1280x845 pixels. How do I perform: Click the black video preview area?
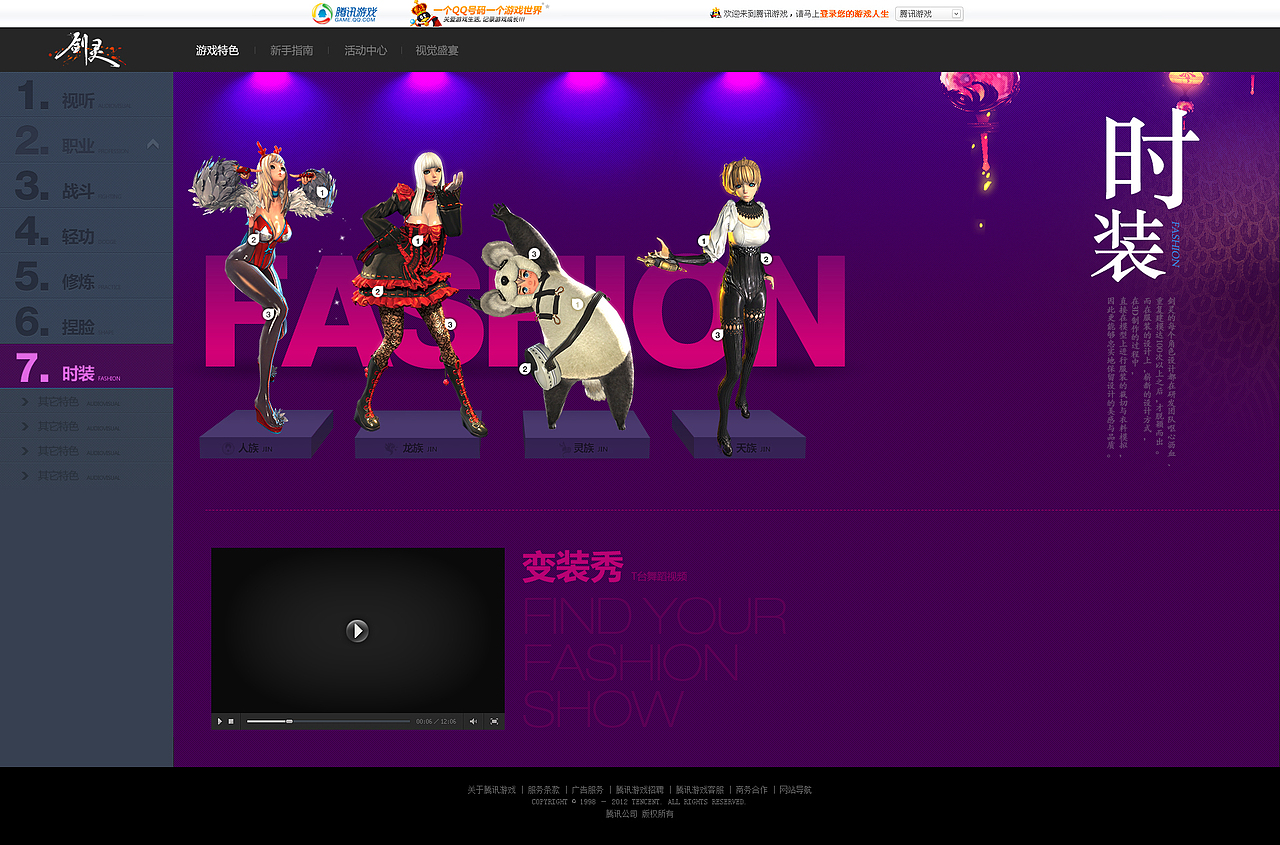coord(357,630)
